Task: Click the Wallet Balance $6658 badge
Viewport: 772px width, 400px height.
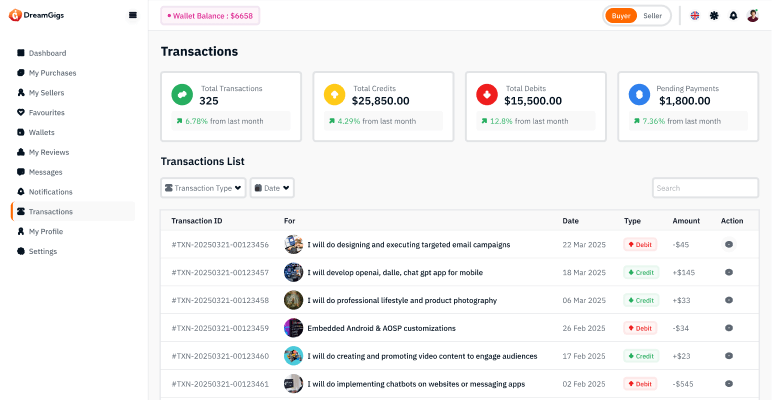Action: [210, 16]
